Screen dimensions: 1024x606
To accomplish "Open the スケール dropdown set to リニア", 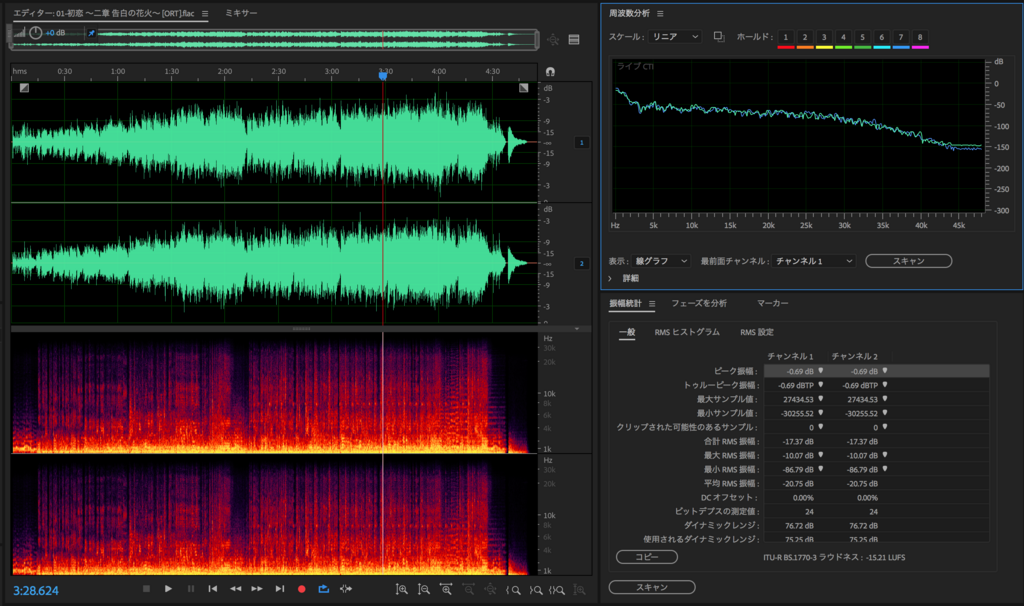I will click(x=675, y=37).
